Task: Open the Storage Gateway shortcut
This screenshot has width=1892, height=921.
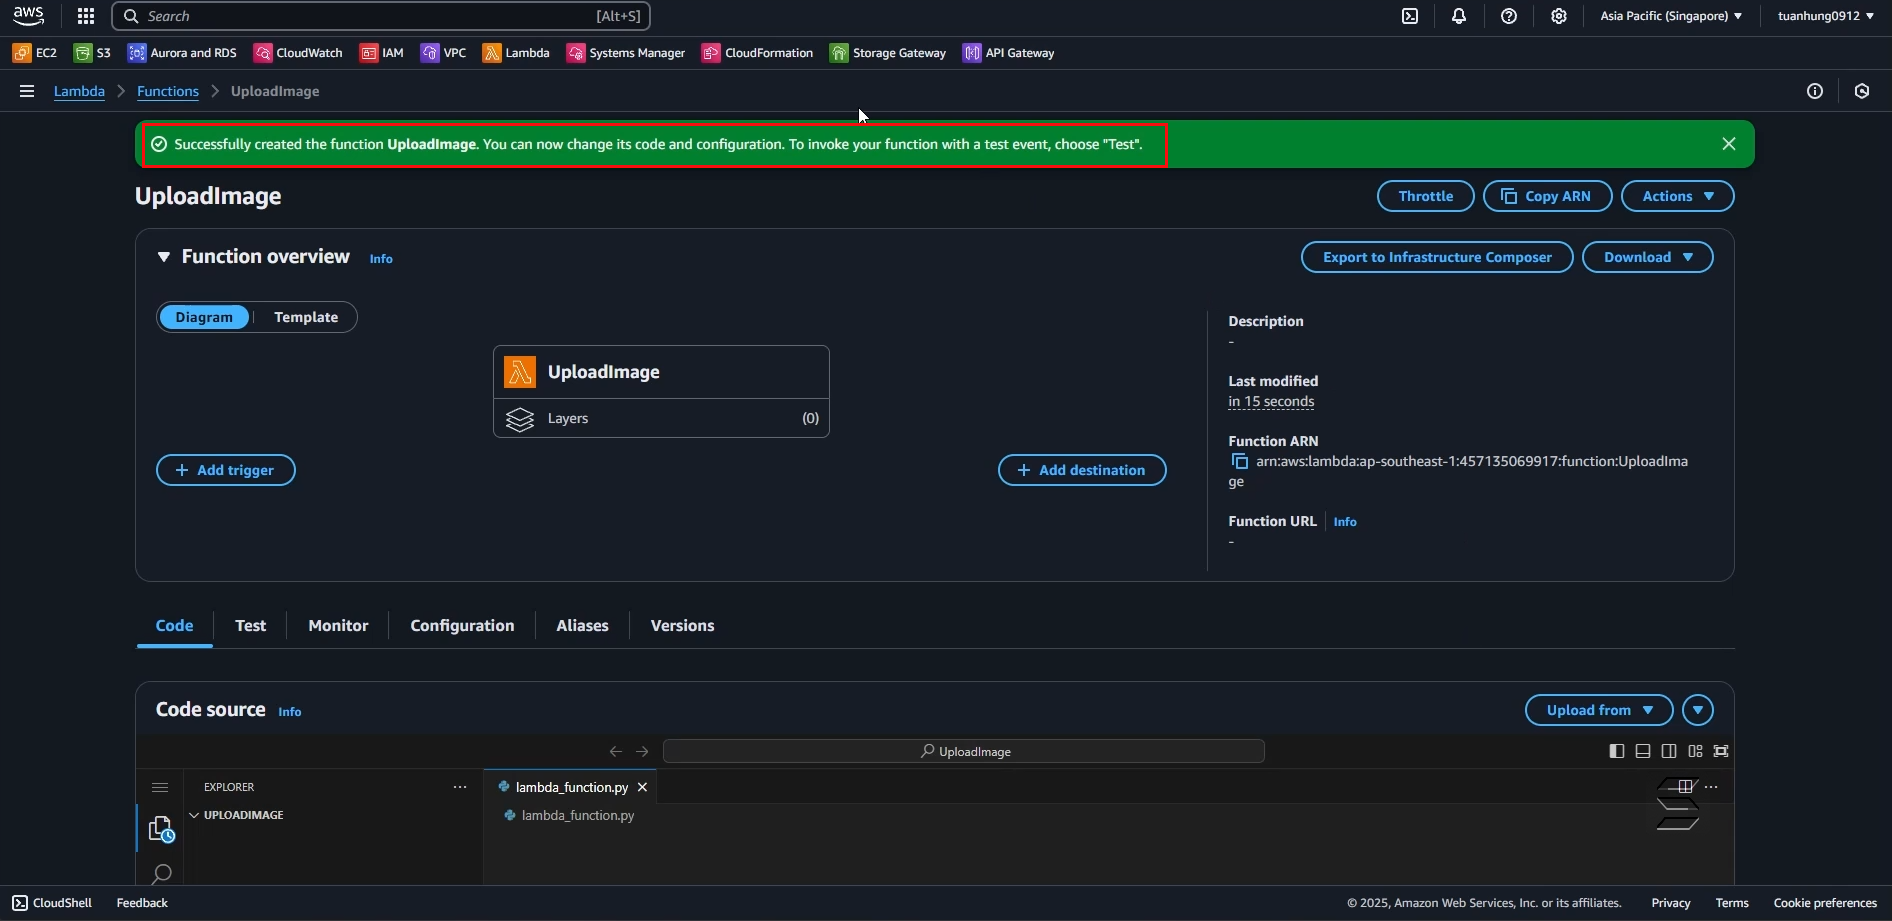Action: pyautogui.click(x=888, y=53)
